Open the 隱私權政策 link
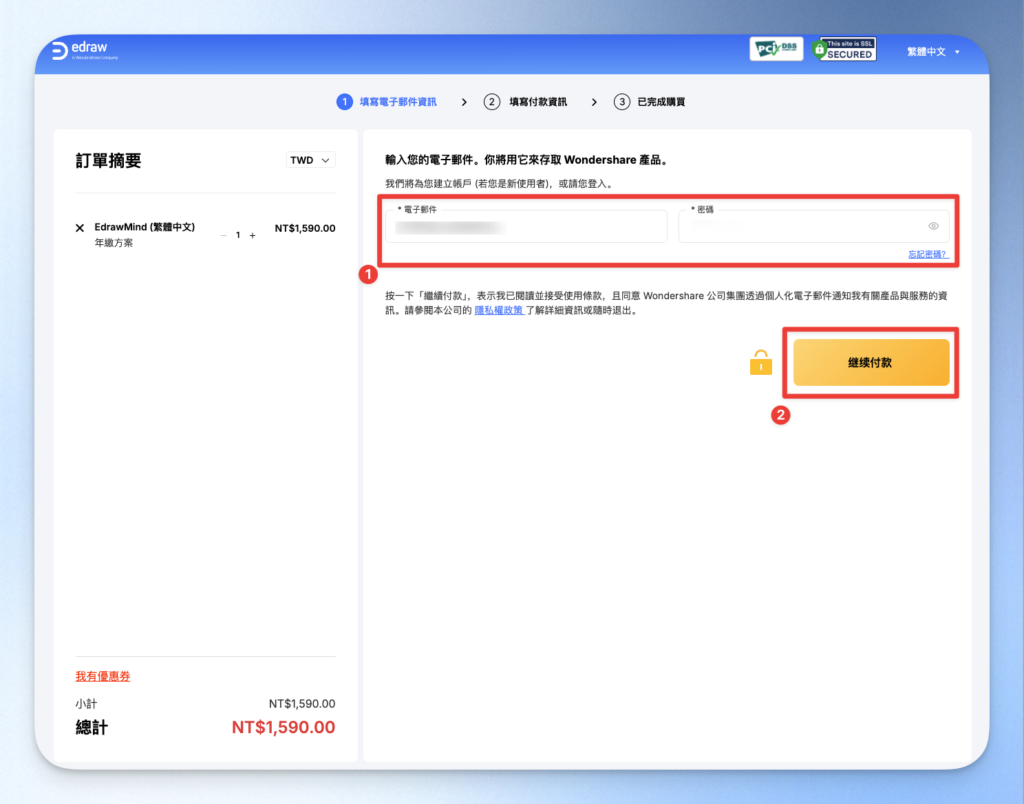The image size is (1024, 804). pyautogui.click(x=499, y=310)
